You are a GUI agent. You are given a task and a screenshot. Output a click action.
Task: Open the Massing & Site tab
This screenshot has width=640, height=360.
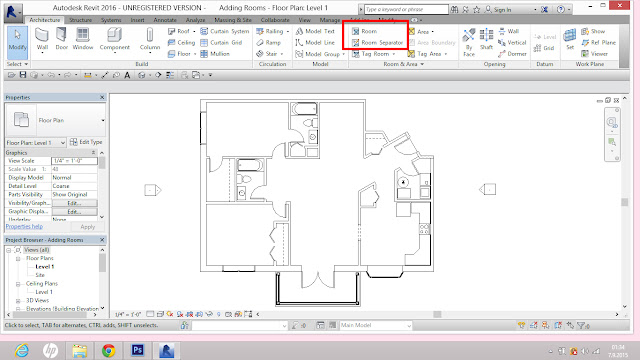[x=233, y=20]
